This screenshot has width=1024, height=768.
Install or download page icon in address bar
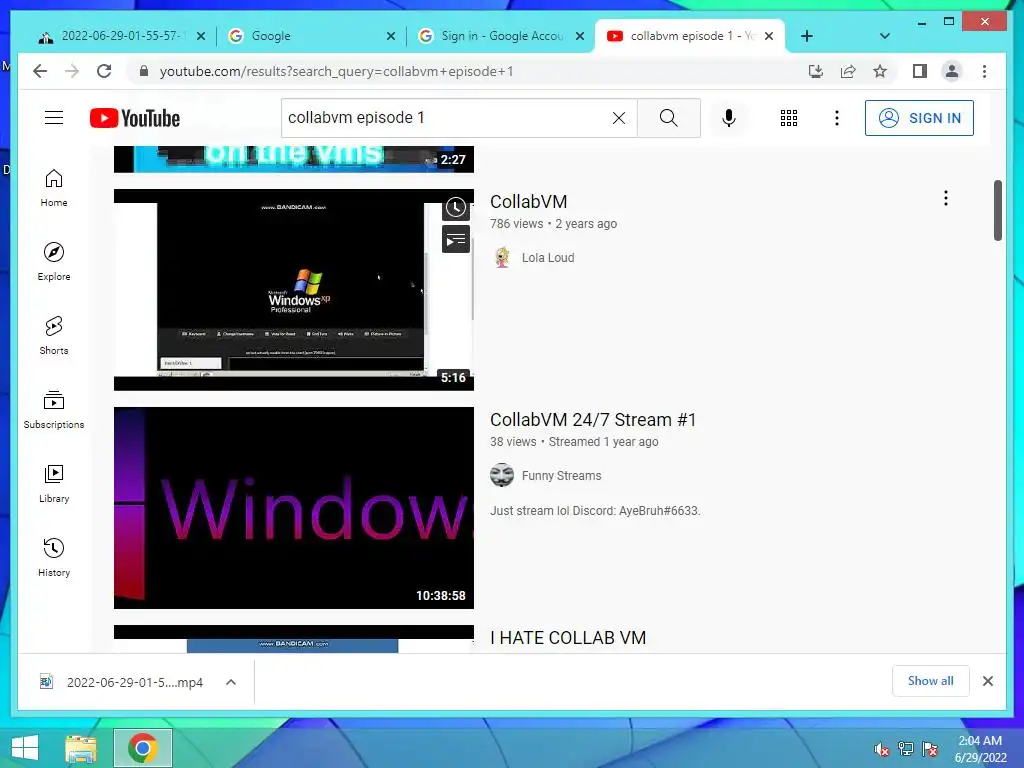pyautogui.click(x=816, y=71)
